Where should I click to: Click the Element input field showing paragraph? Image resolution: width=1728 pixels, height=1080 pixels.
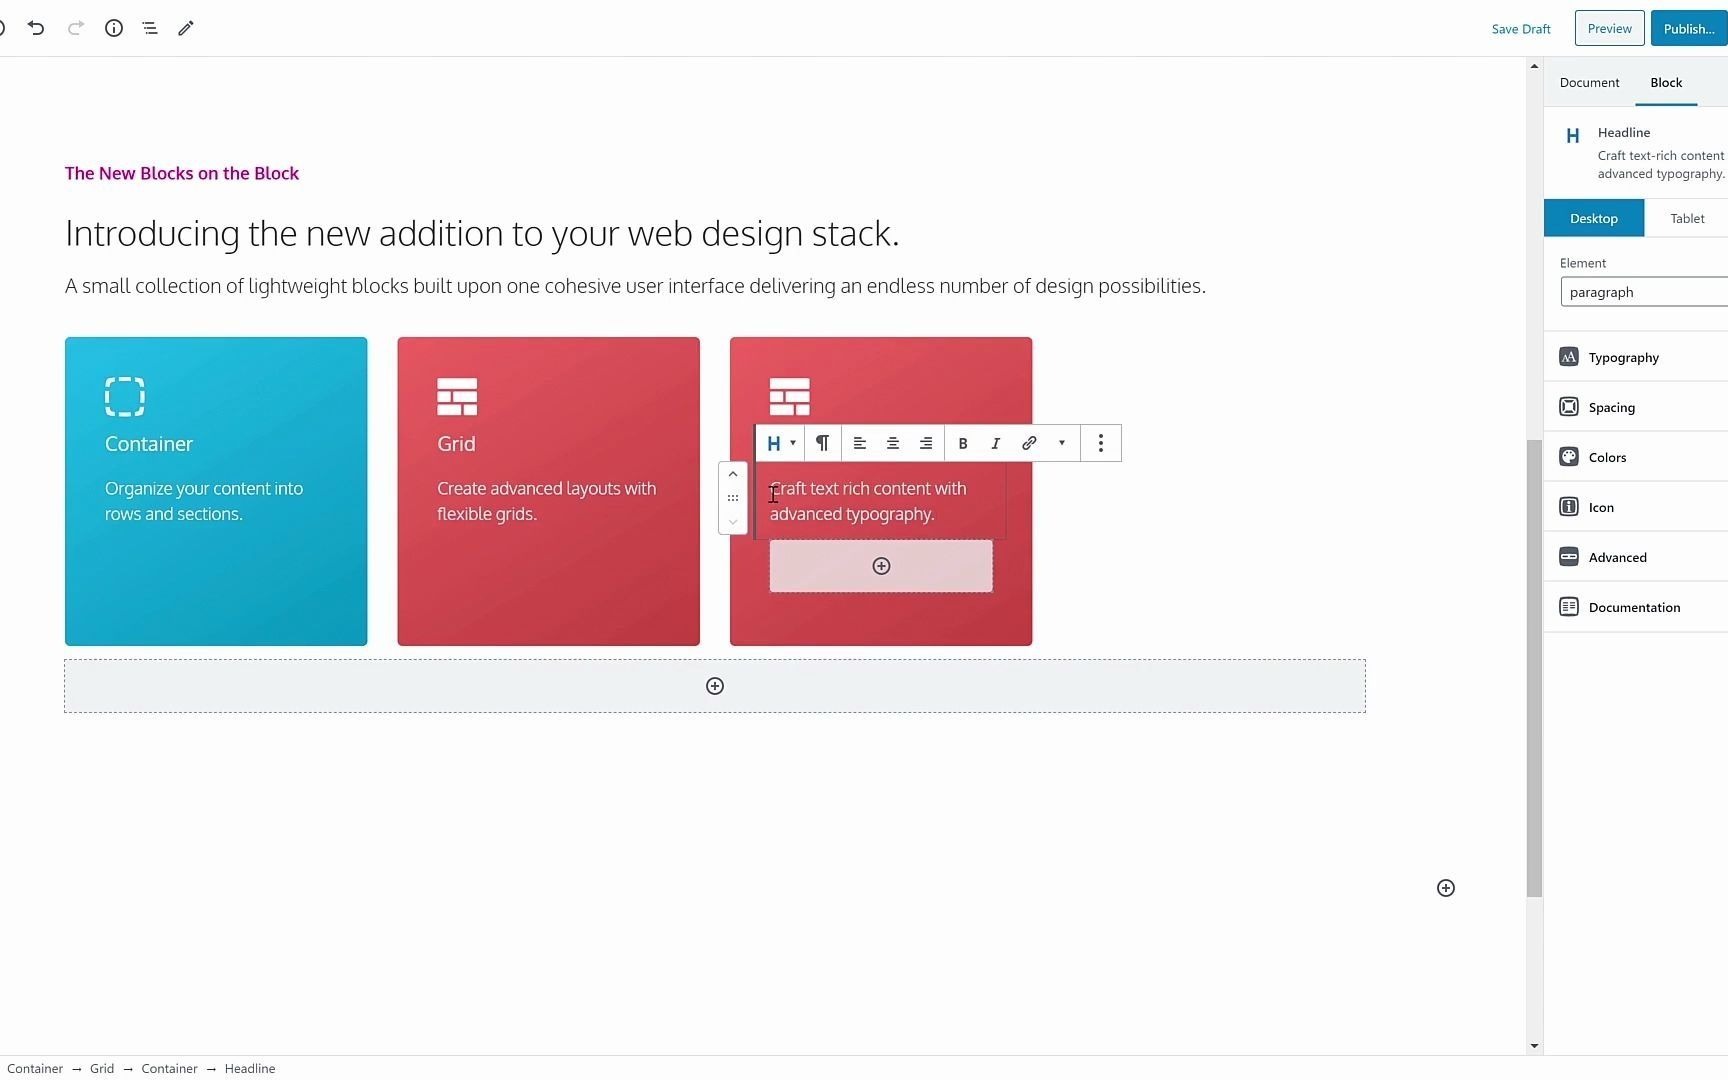click(1644, 292)
